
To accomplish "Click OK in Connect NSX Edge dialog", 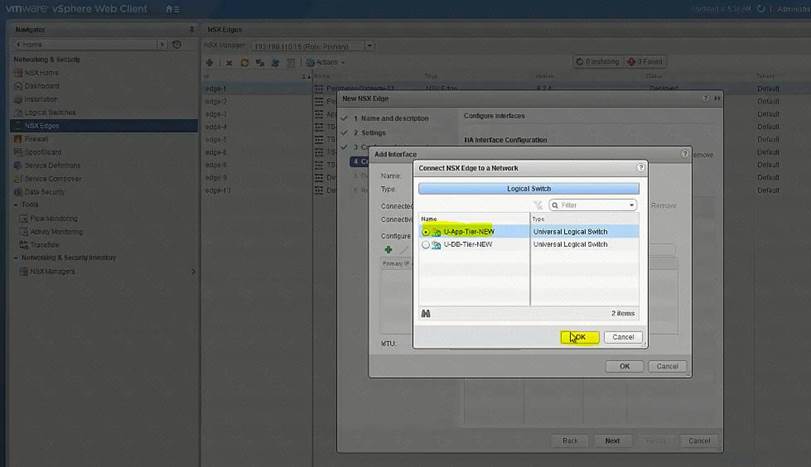I will pyautogui.click(x=580, y=337).
